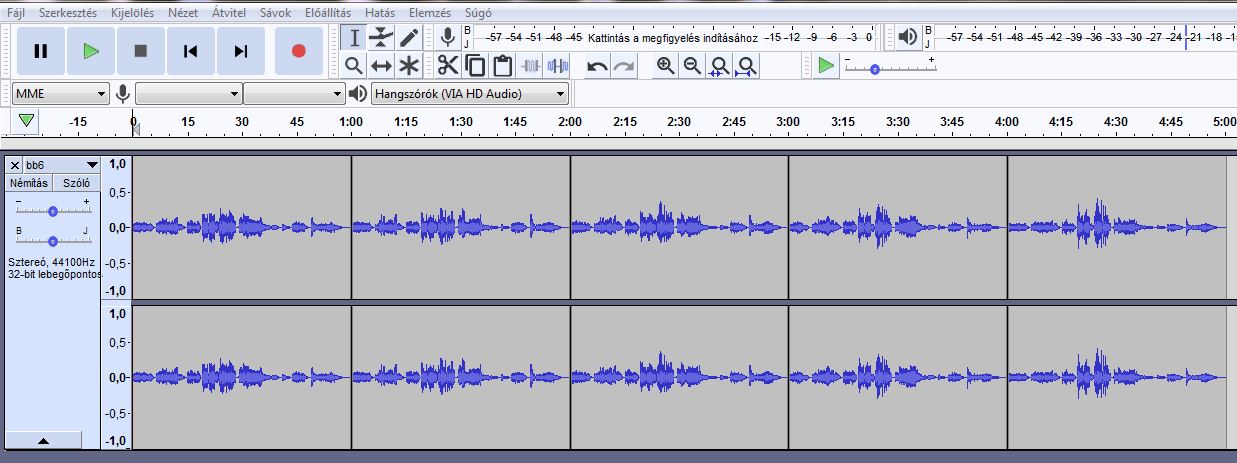Click the Zoom In magnifier icon
The width and height of the screenshot is (1237, 463).
point(665,66)
